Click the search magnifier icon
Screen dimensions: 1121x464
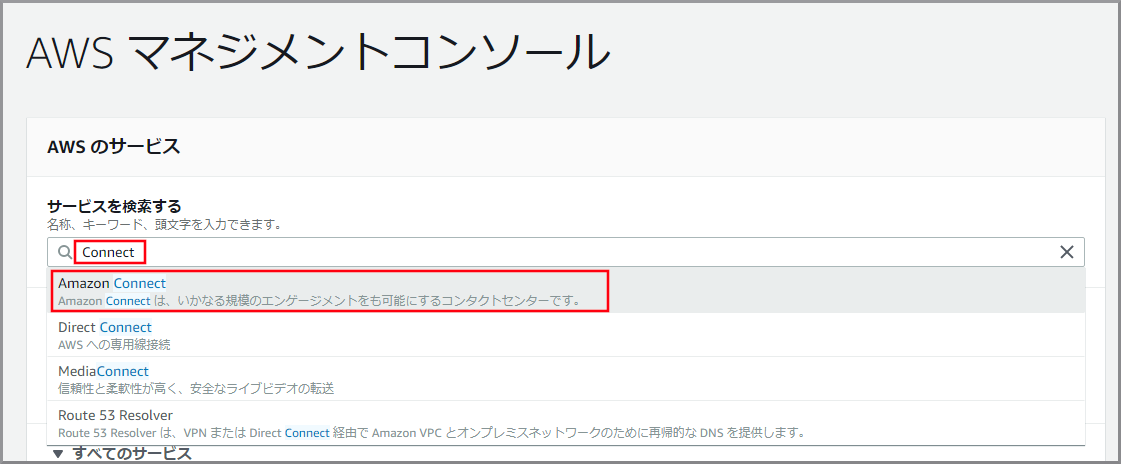65,252
